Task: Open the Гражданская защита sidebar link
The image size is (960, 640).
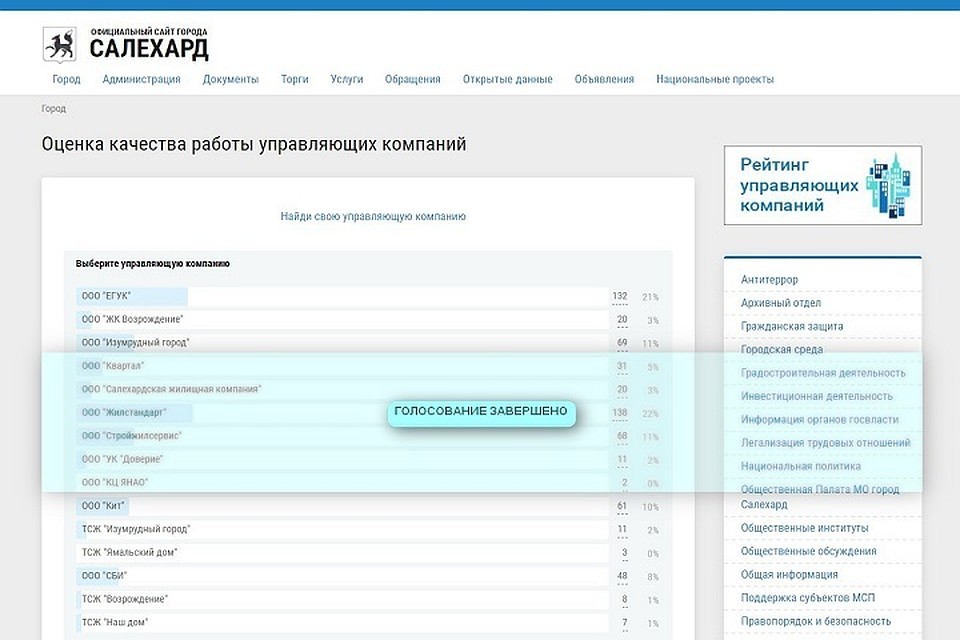Action: pyautogui.click(x=792, y=326)
